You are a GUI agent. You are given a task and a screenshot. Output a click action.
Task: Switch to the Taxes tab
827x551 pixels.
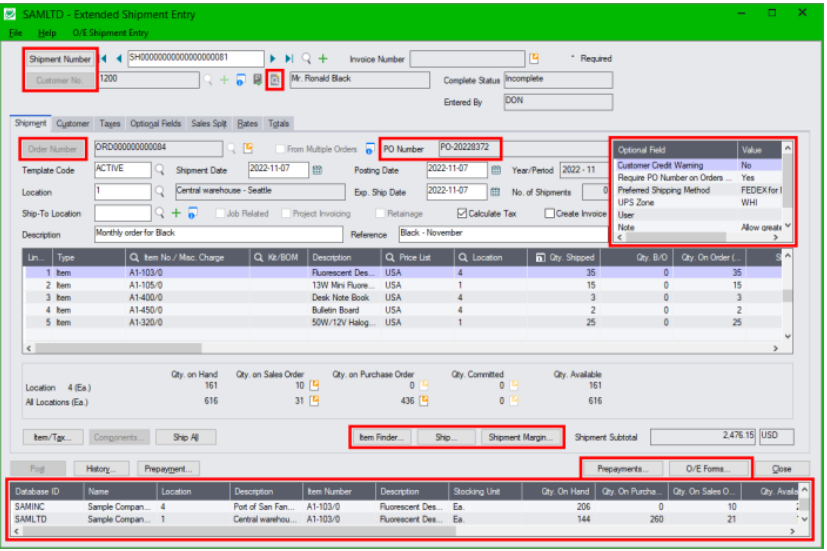(110, 123)
